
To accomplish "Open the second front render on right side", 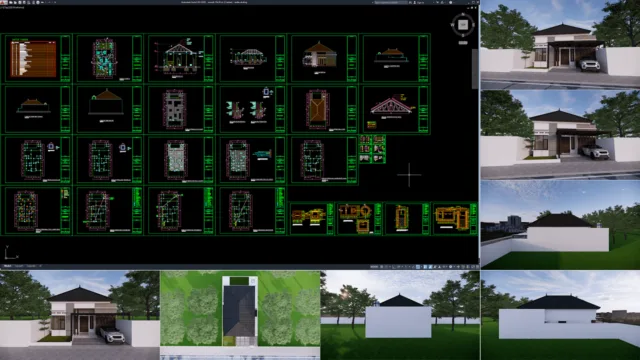I will coord(560,135).
